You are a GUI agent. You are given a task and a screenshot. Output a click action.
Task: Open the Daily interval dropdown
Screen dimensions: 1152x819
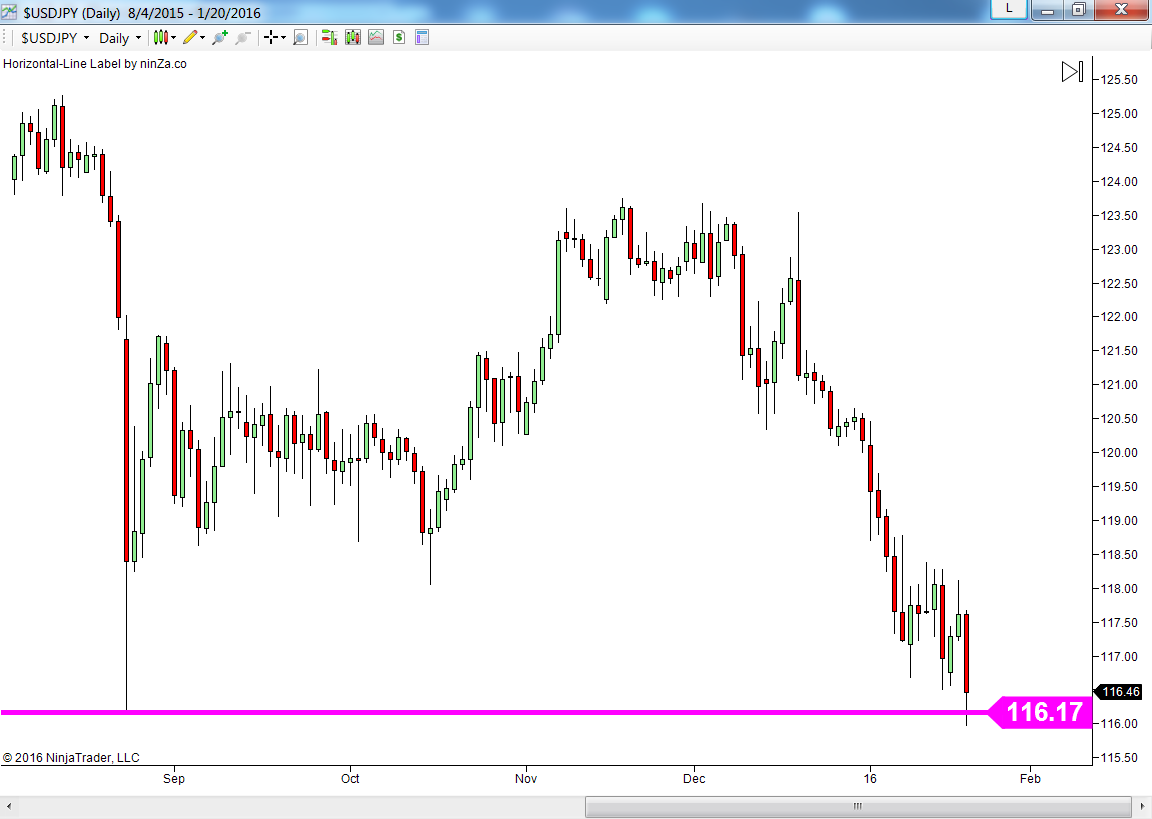[120, 37]
